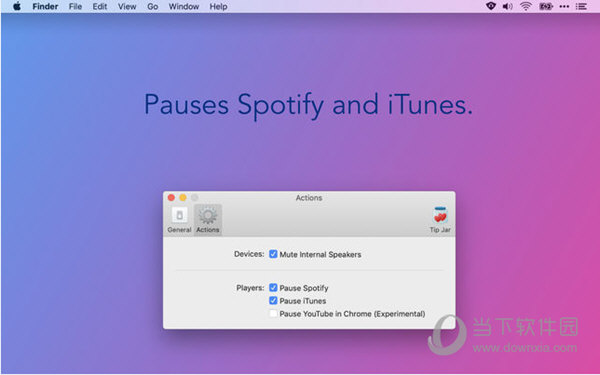The width and height of the screenshot is (600, 375).
Task: Toggle the Pause Spotify checkbox
Action: tap(273, 288)
